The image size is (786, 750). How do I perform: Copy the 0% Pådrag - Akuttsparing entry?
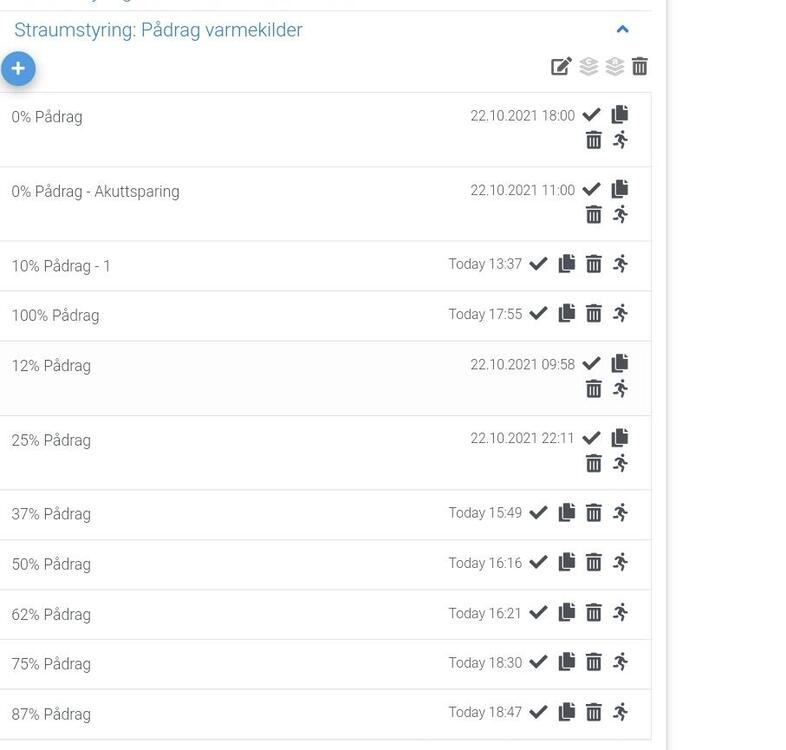[620, 189]
